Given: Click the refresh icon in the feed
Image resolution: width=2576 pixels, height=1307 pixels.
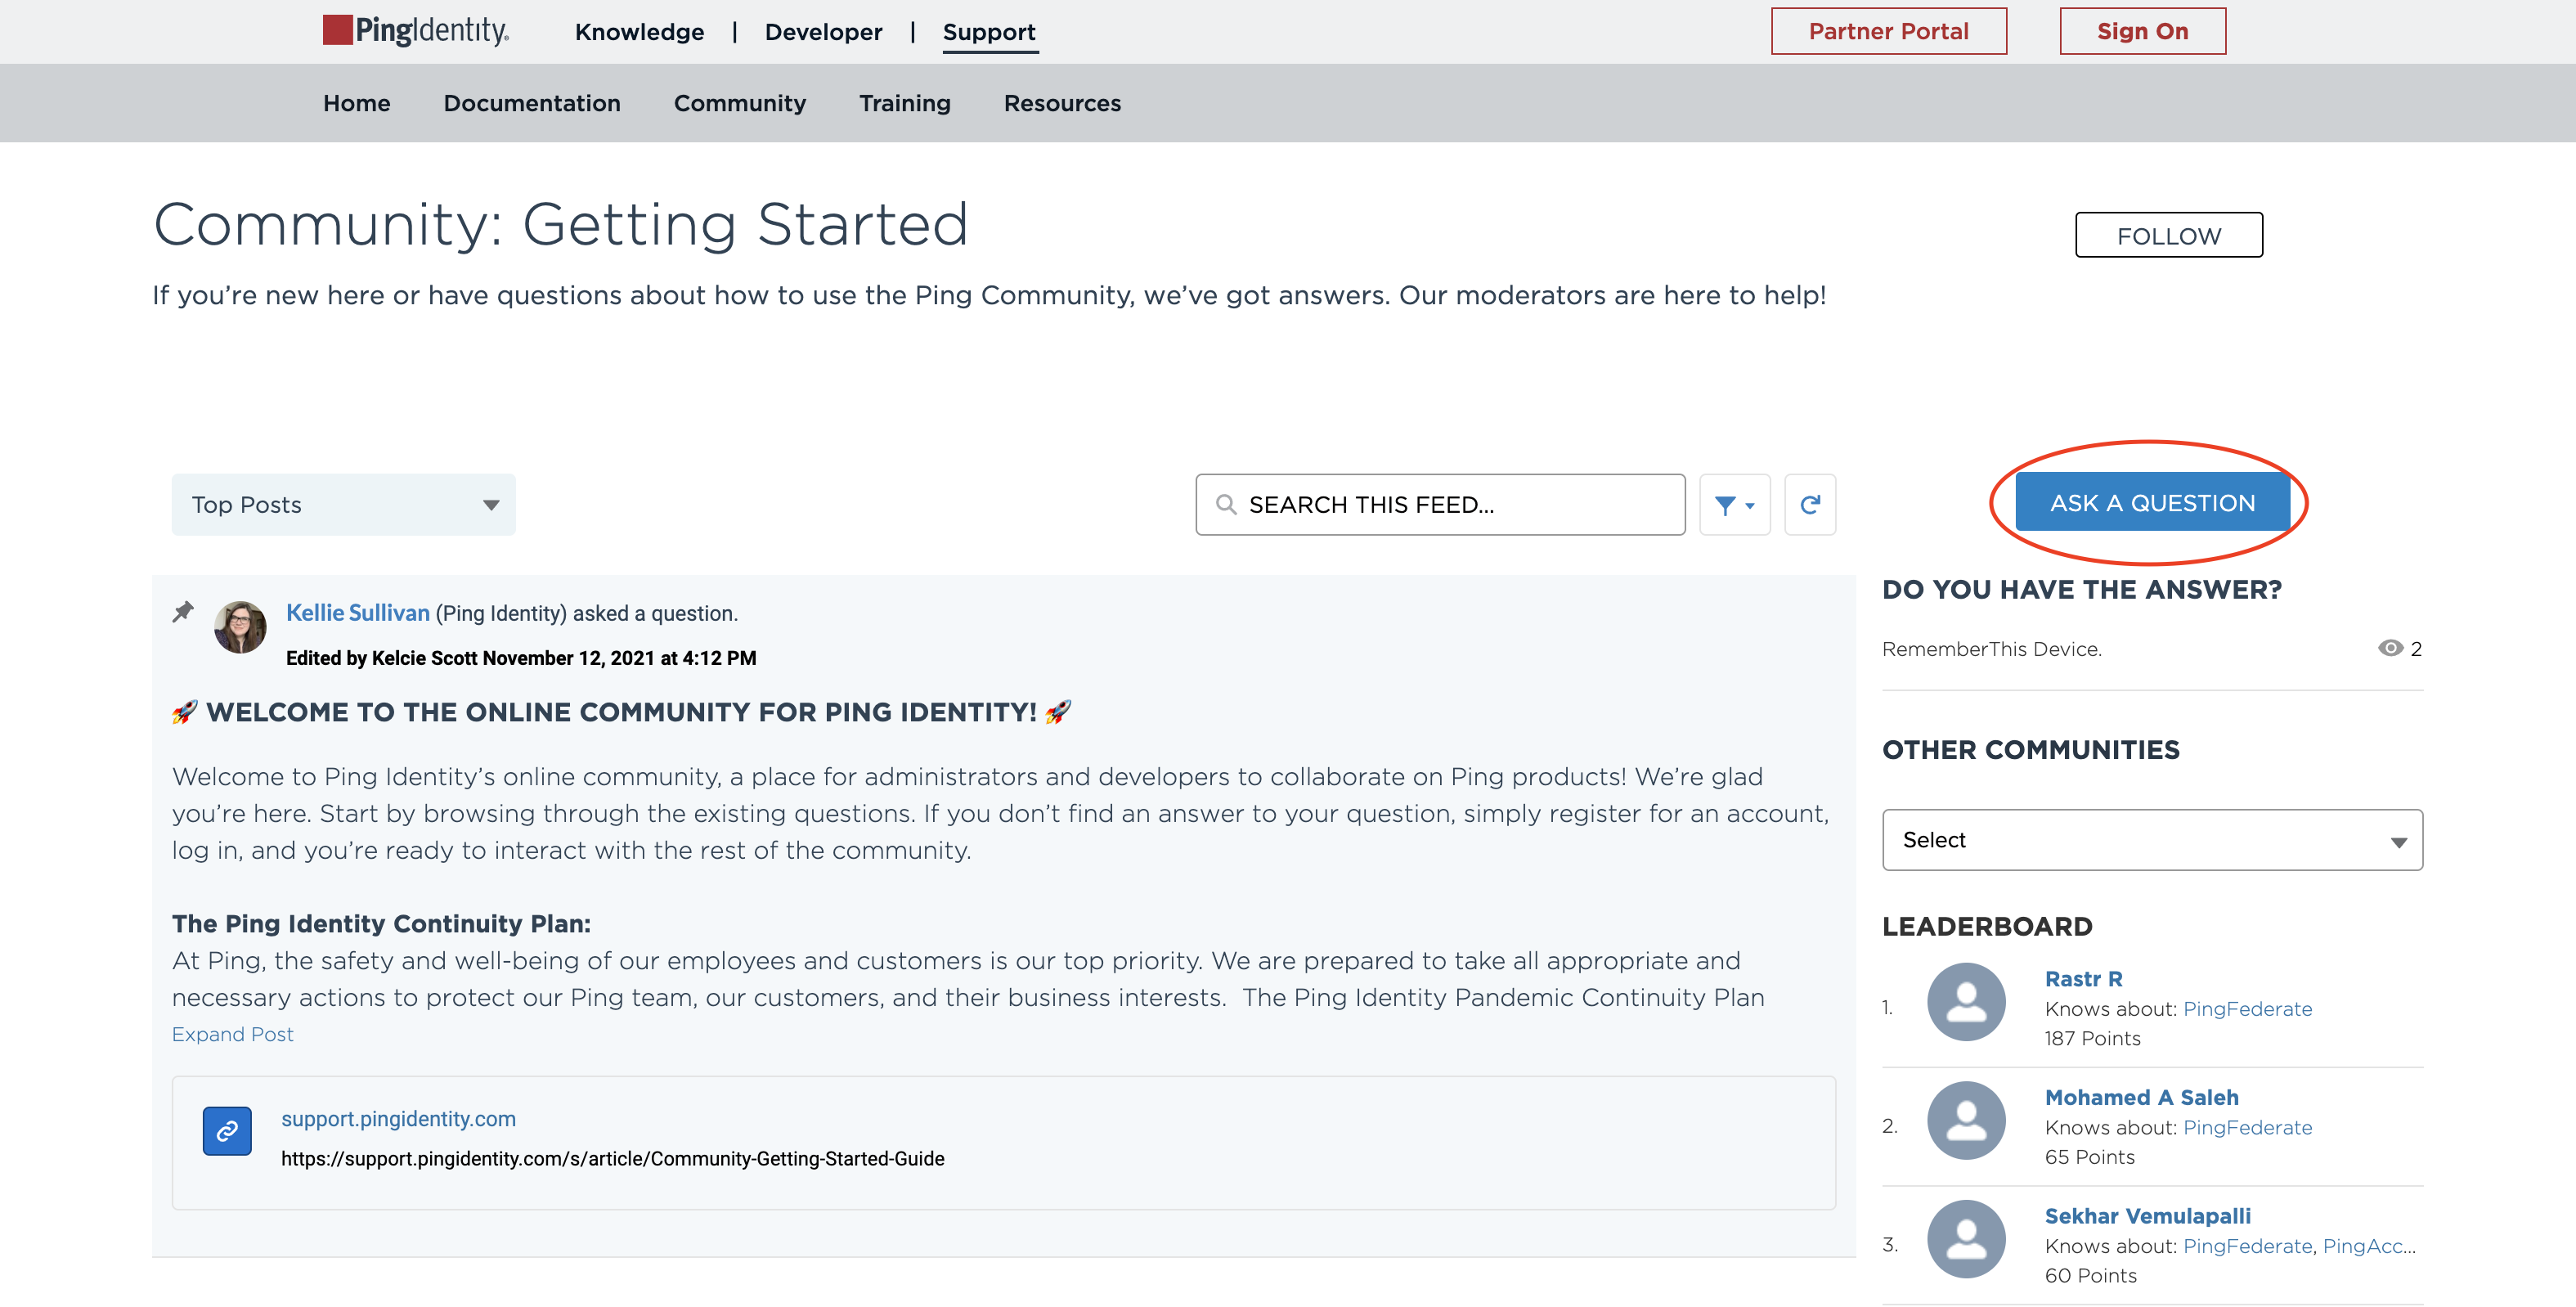Looking at the screenshot, I should 1810,504.
